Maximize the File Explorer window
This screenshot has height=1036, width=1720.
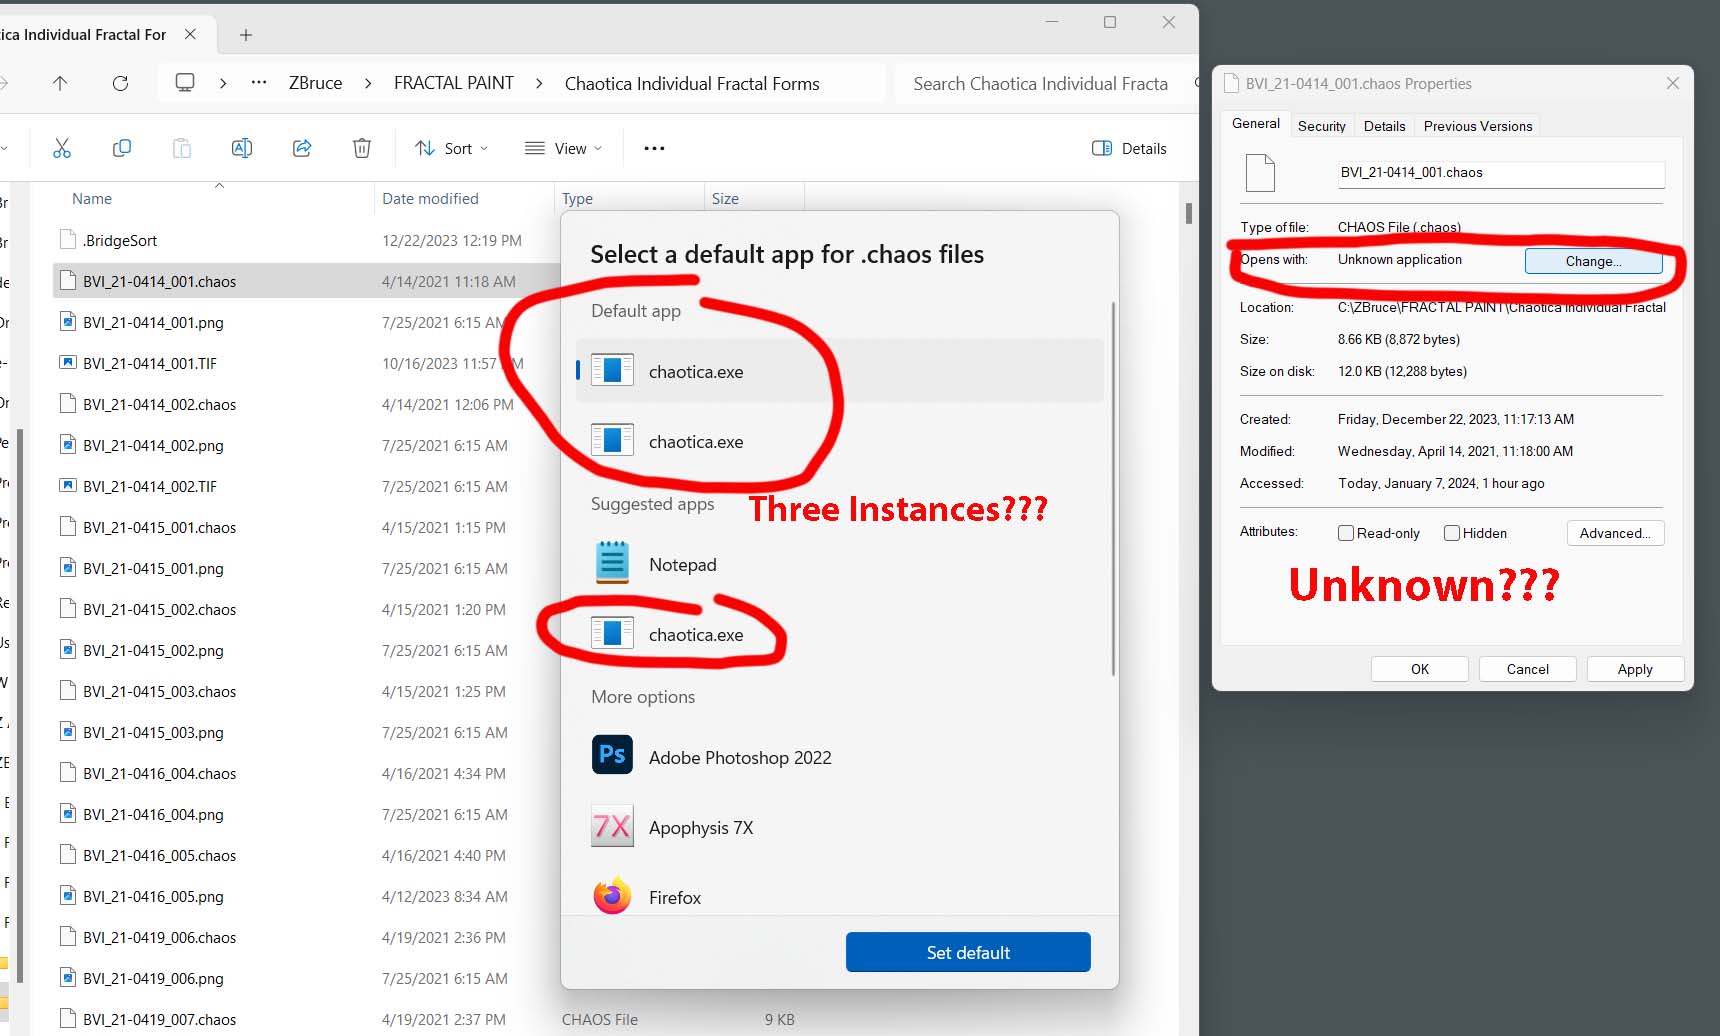[x=1110, y=22]
